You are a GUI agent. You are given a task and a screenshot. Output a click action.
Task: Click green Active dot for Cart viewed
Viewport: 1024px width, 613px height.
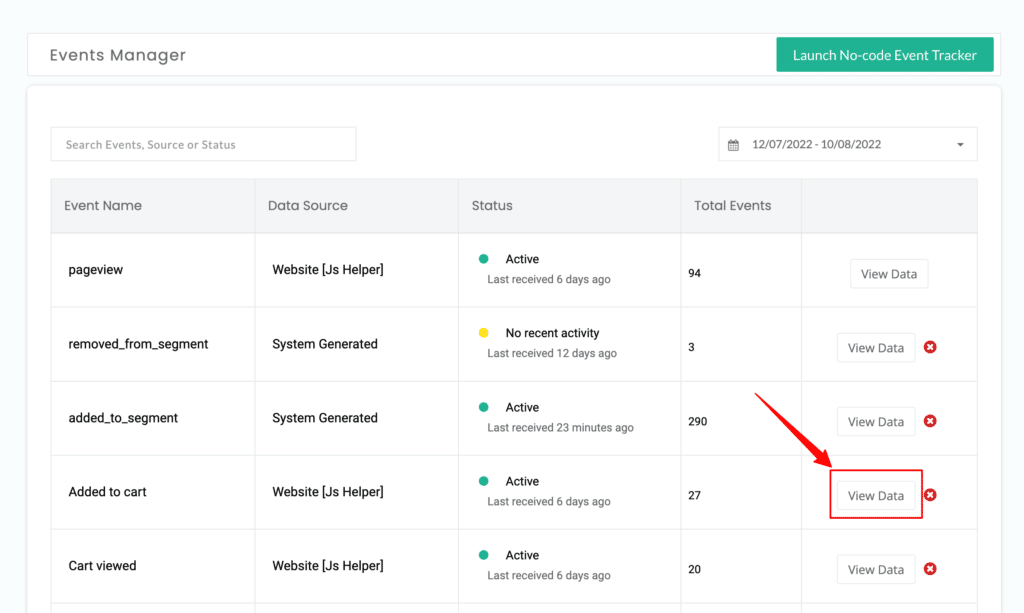point(483,555)
